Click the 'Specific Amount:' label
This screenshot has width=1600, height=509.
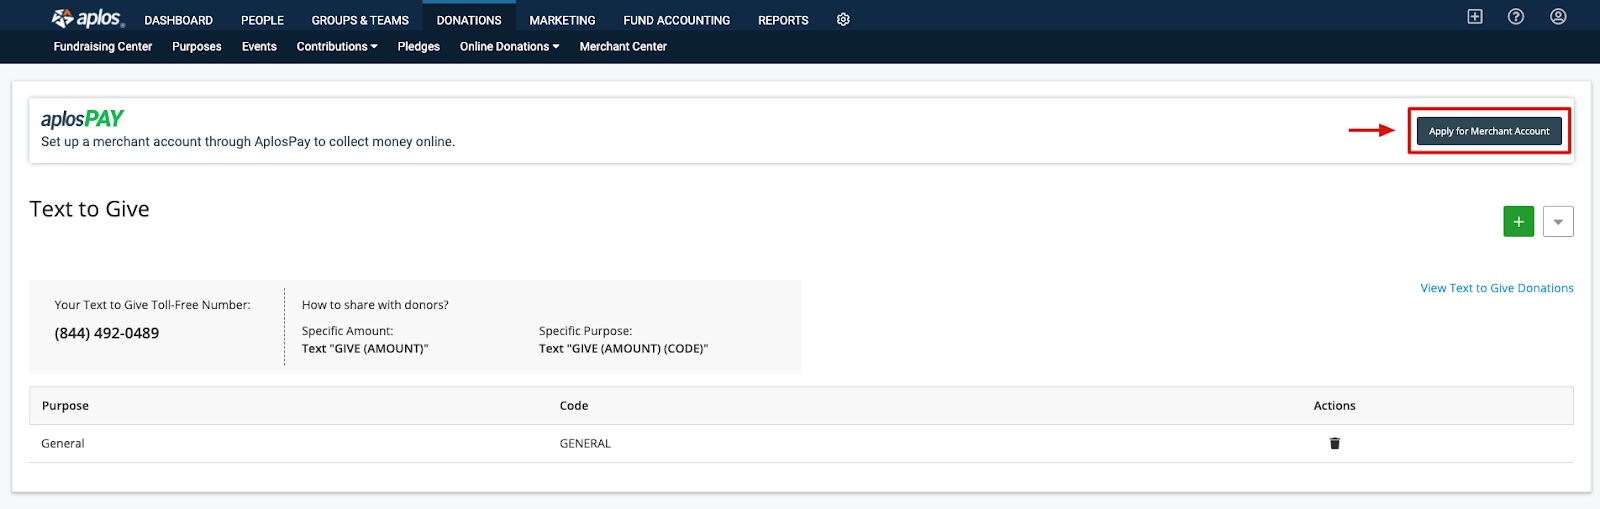click(347, 331)
